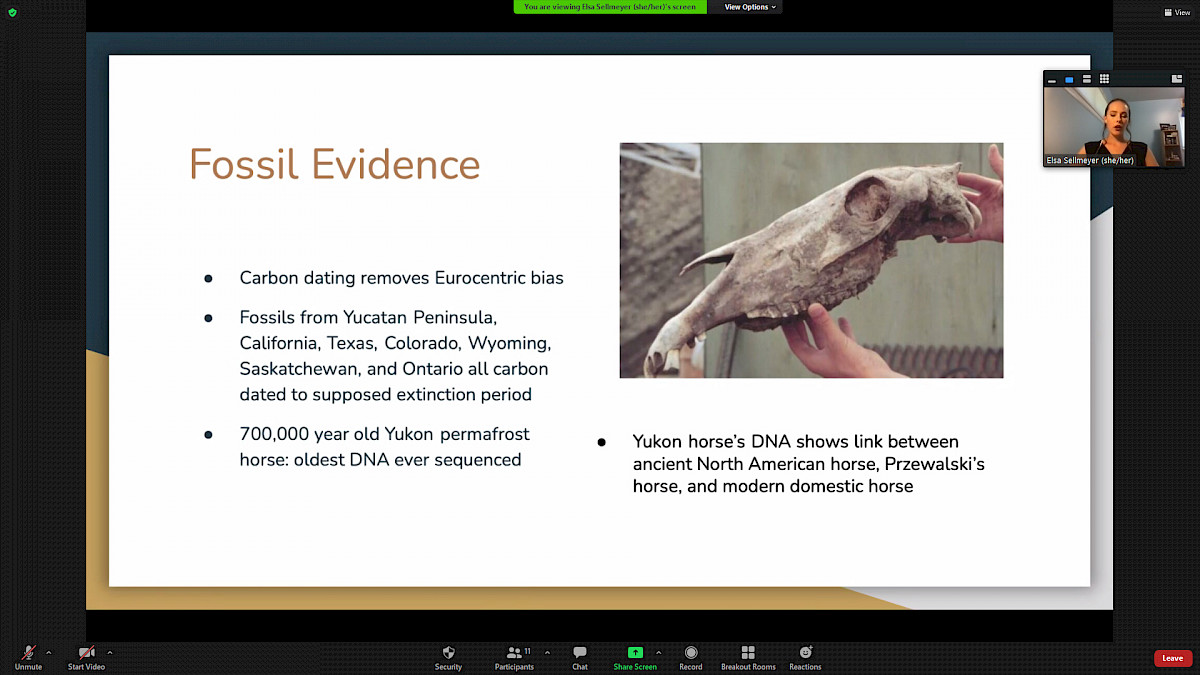1200x675 pixels.
Task: Open the Security shield menu
Action: (448, 657)
